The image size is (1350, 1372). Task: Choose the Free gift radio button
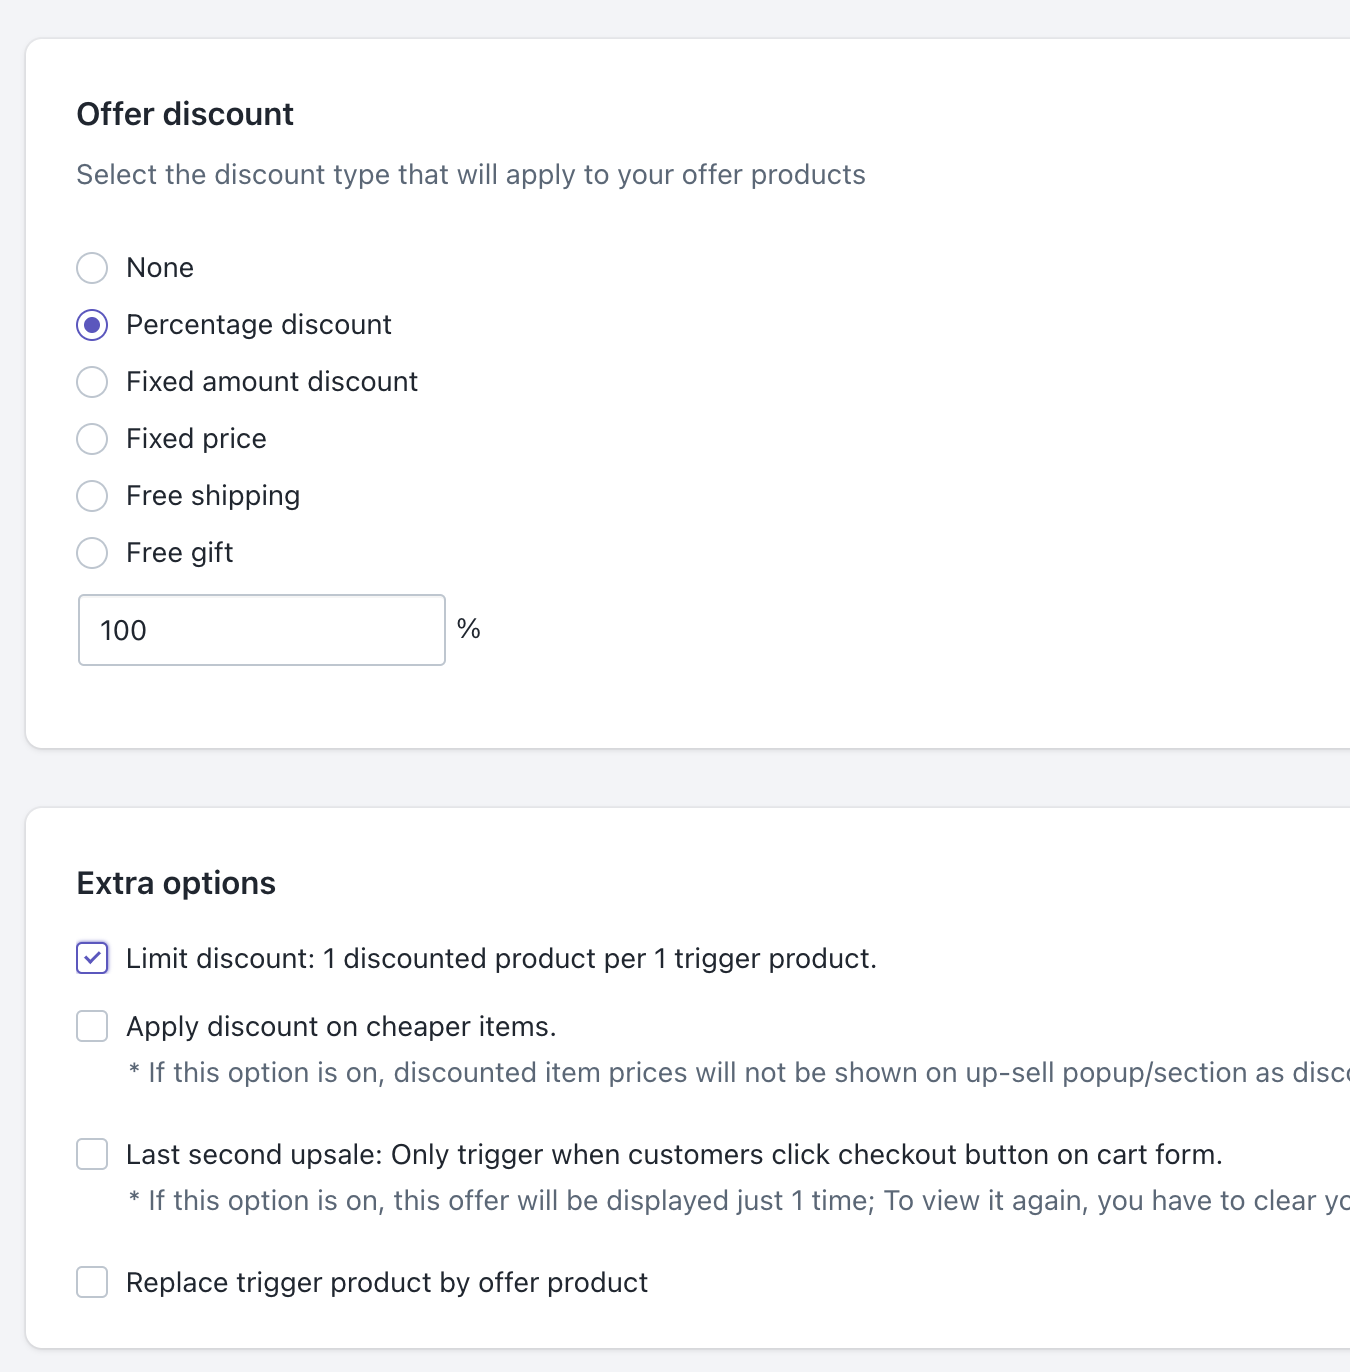coord(92,553)
